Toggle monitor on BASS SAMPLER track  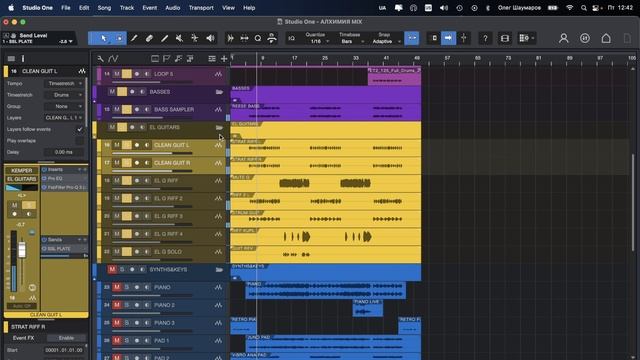click(x=147, y=109)
